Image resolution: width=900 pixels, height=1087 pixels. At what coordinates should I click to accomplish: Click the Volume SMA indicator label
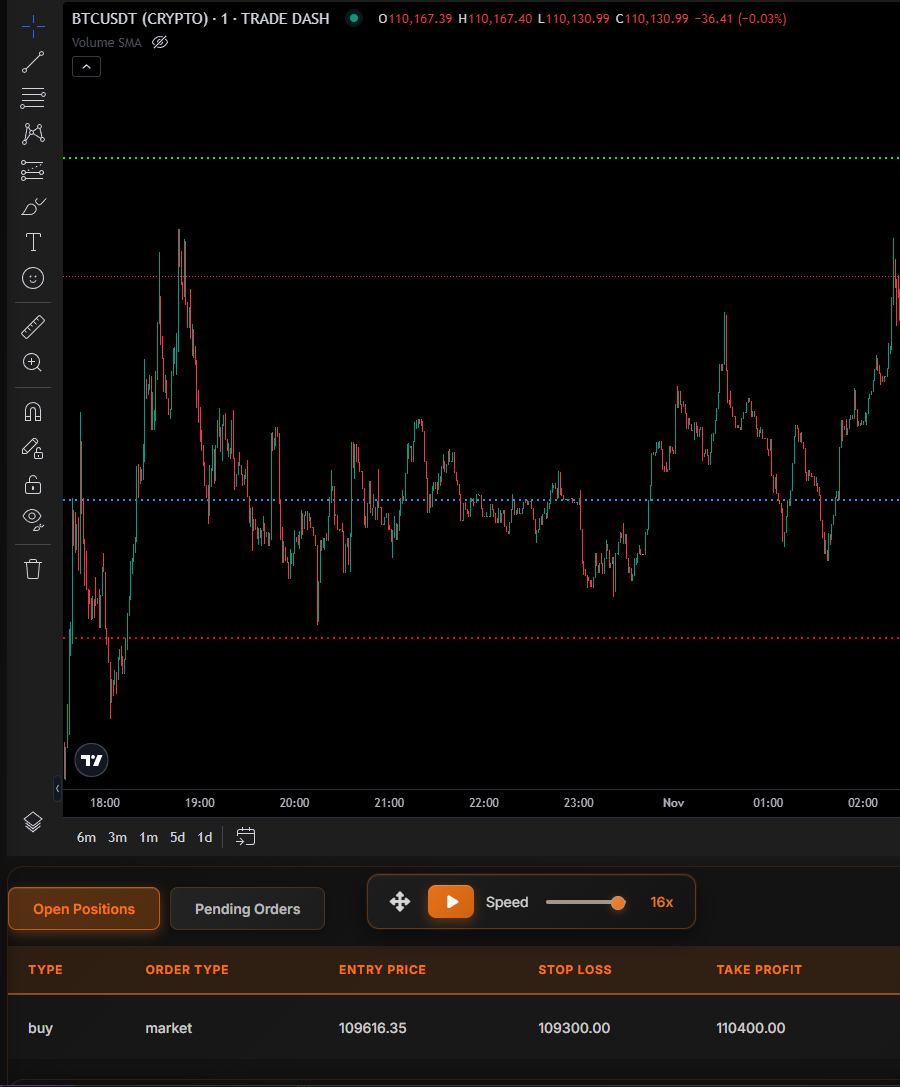pos(107,42)
